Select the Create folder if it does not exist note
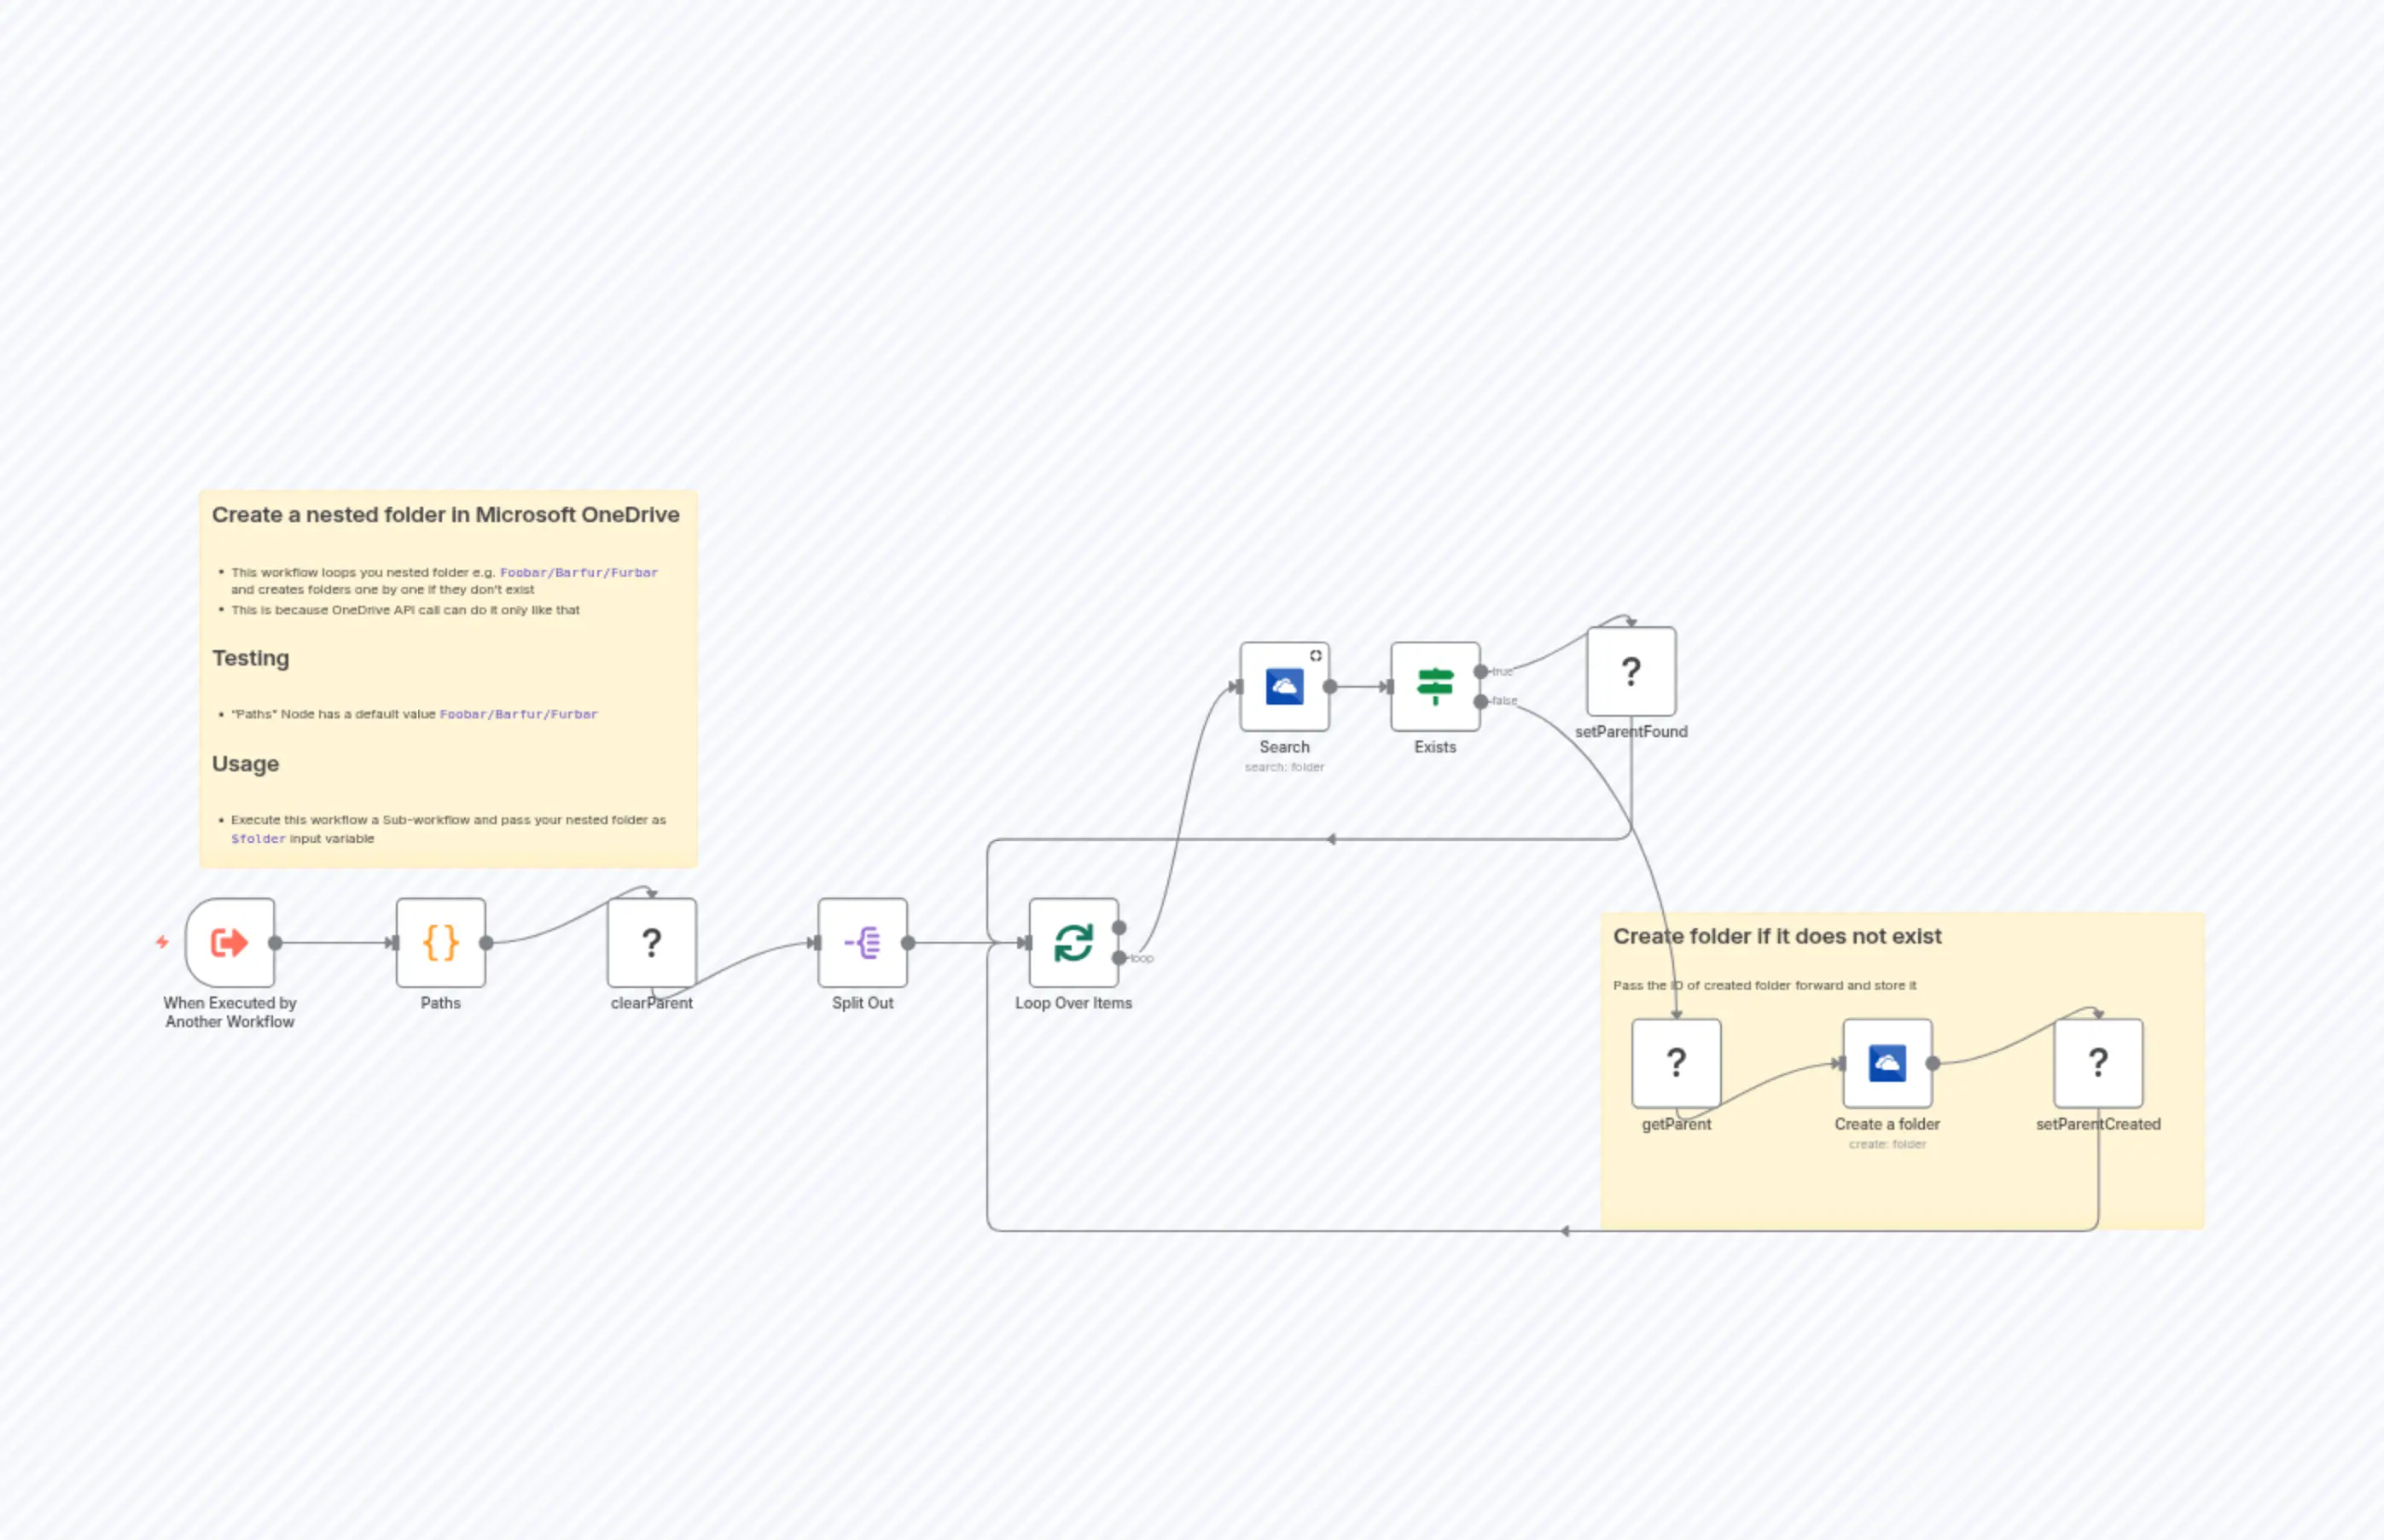The width and height of the screenshot is (2384, 1540). coord(1777,936)
